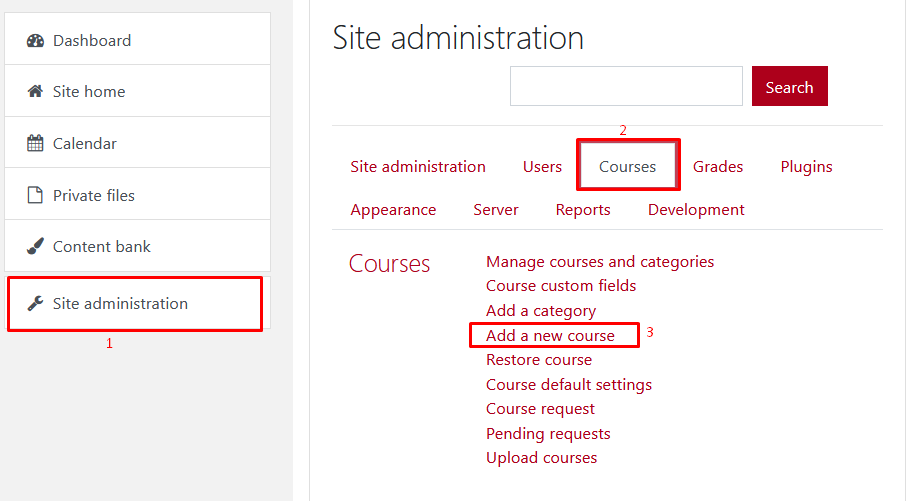Screen dimensions: 914x501
Task: Open the Server tab
Action: point(496,210)
